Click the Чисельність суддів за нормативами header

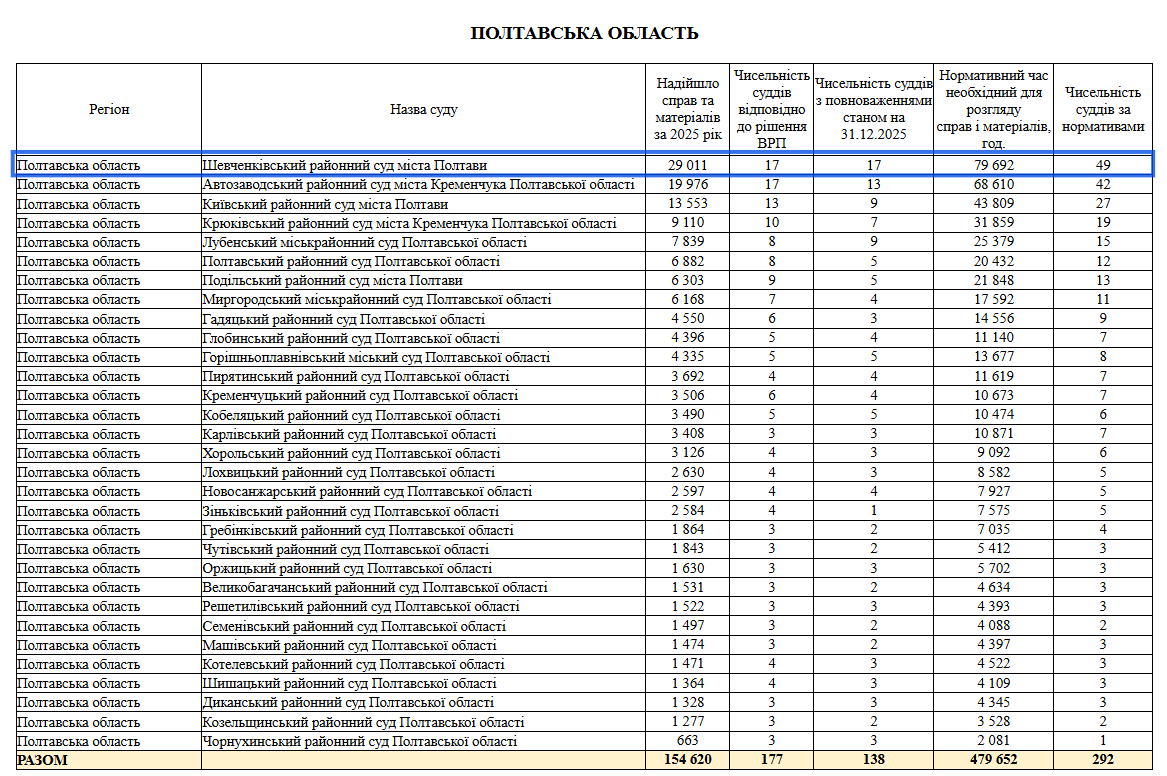pos(1103,109)
